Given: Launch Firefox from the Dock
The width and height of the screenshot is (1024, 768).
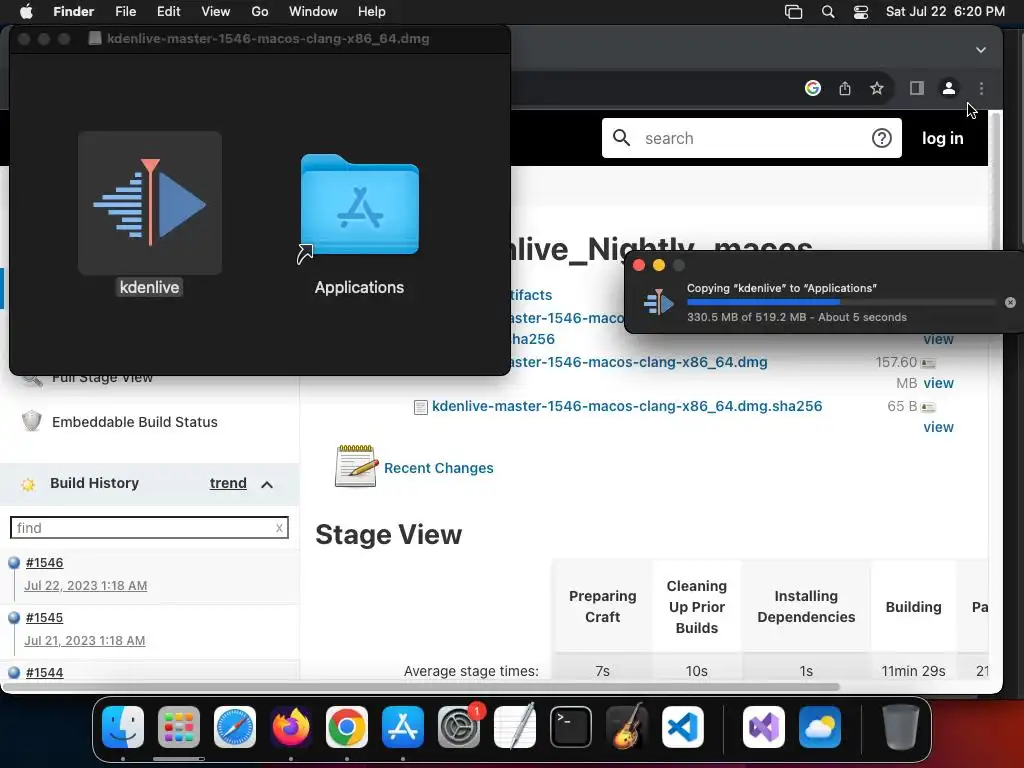Looking at the screenshot, I should [291, 727].
